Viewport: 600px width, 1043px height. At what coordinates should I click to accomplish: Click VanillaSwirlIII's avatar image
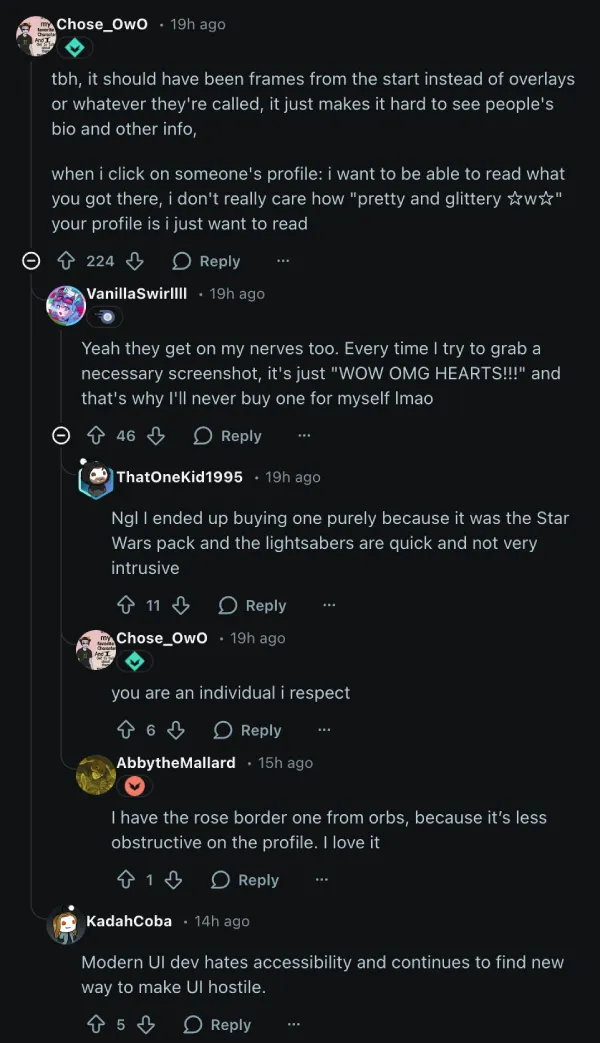tap(66, 305)
